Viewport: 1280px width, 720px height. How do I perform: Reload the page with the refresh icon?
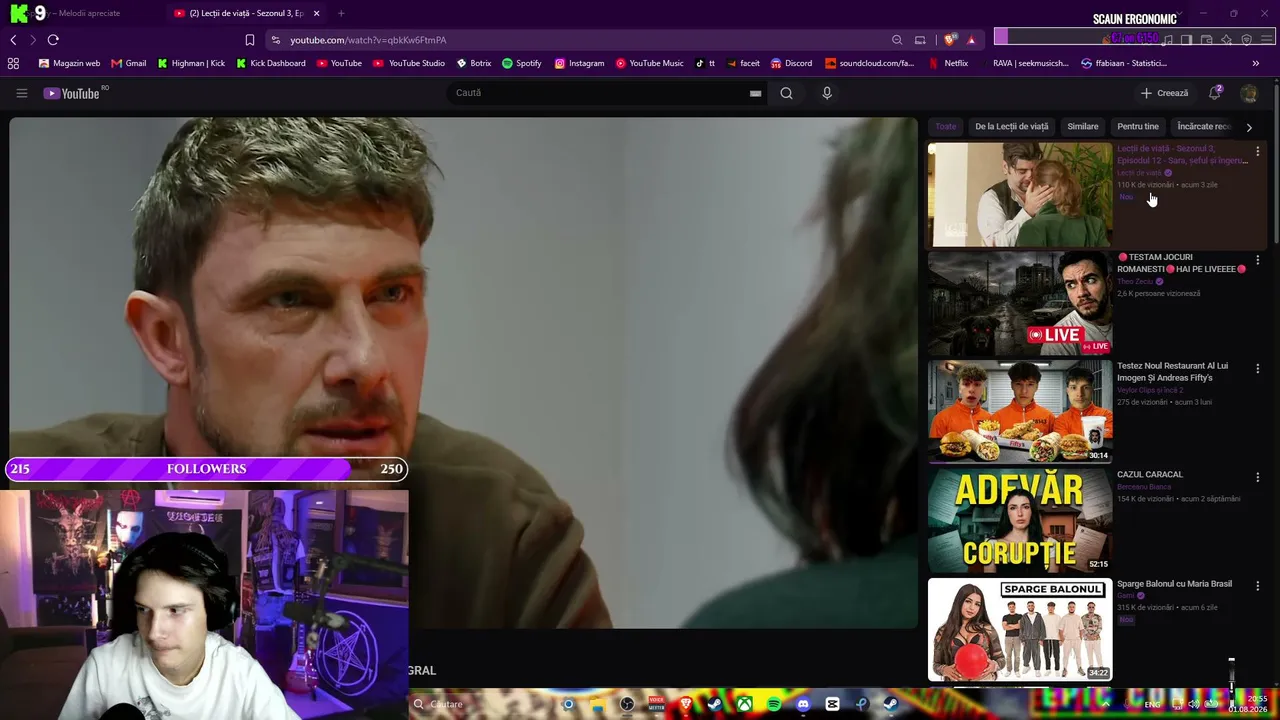coord(53,40)
